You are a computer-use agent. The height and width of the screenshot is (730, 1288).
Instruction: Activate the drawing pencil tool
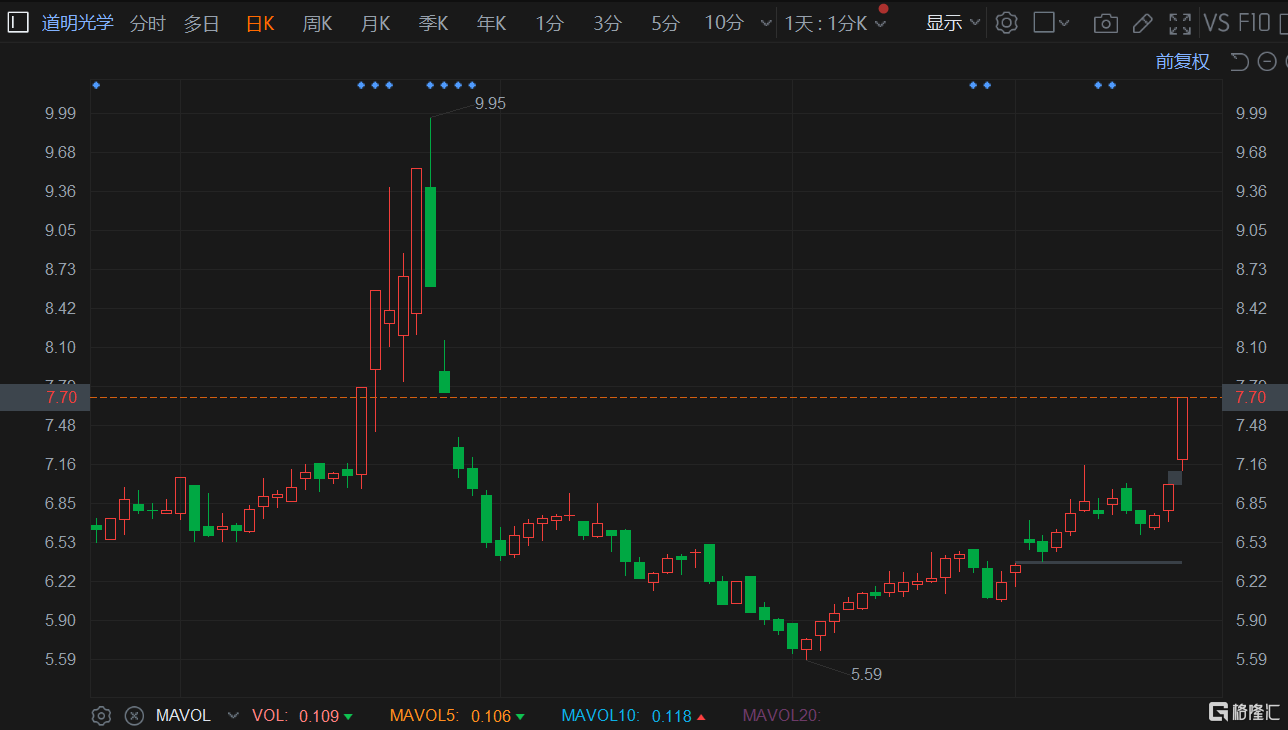(x=1142, y=23)
